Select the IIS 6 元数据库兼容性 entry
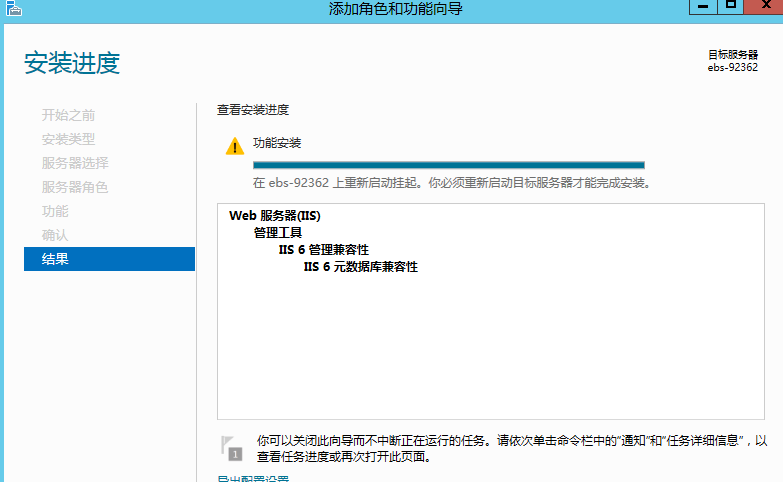Screen dimensions: 783x482 360,267
